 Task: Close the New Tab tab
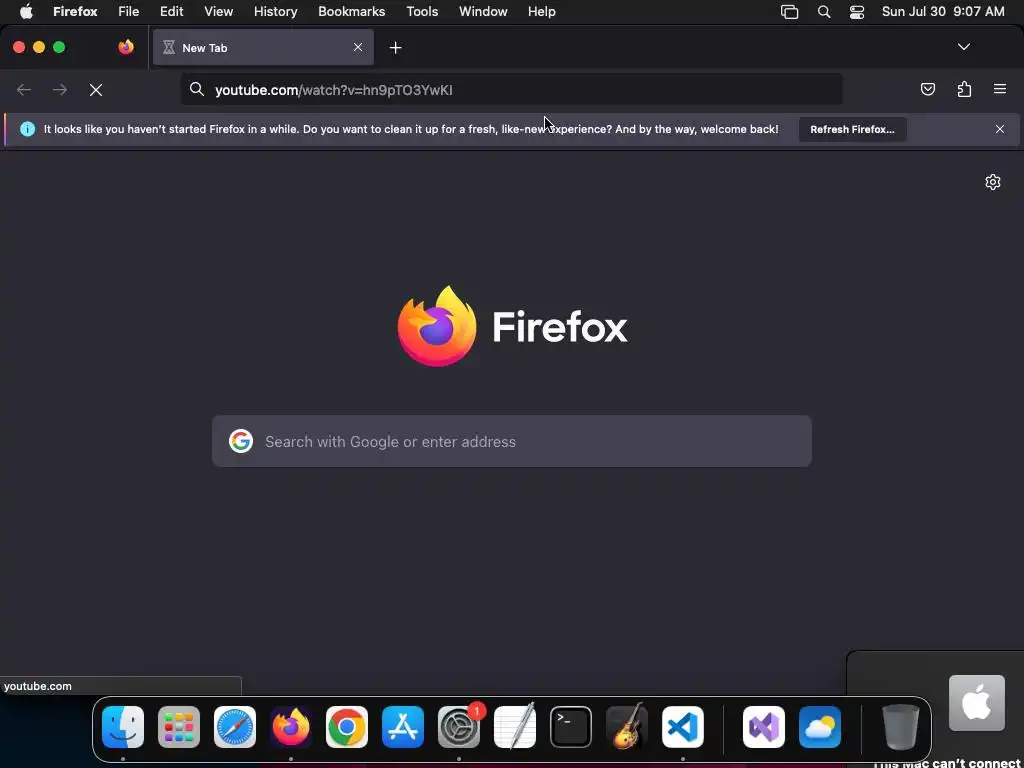(358, 47)
